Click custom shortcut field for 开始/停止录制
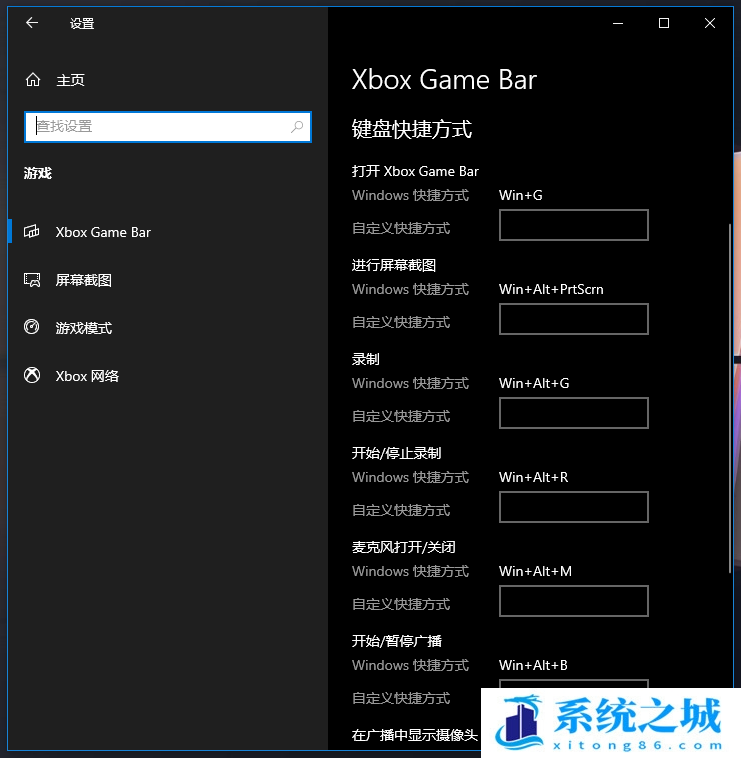This screenshot has width=741, height=758. coord(573,507)
